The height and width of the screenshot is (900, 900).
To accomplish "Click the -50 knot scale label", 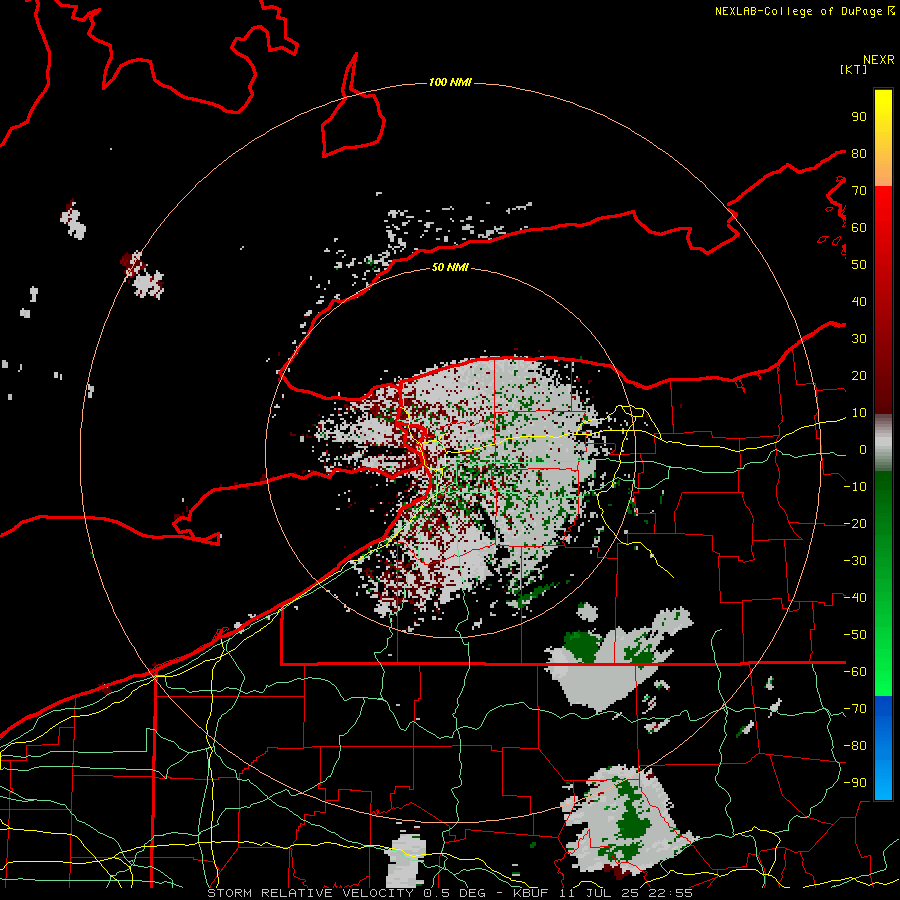I will 855,635.
